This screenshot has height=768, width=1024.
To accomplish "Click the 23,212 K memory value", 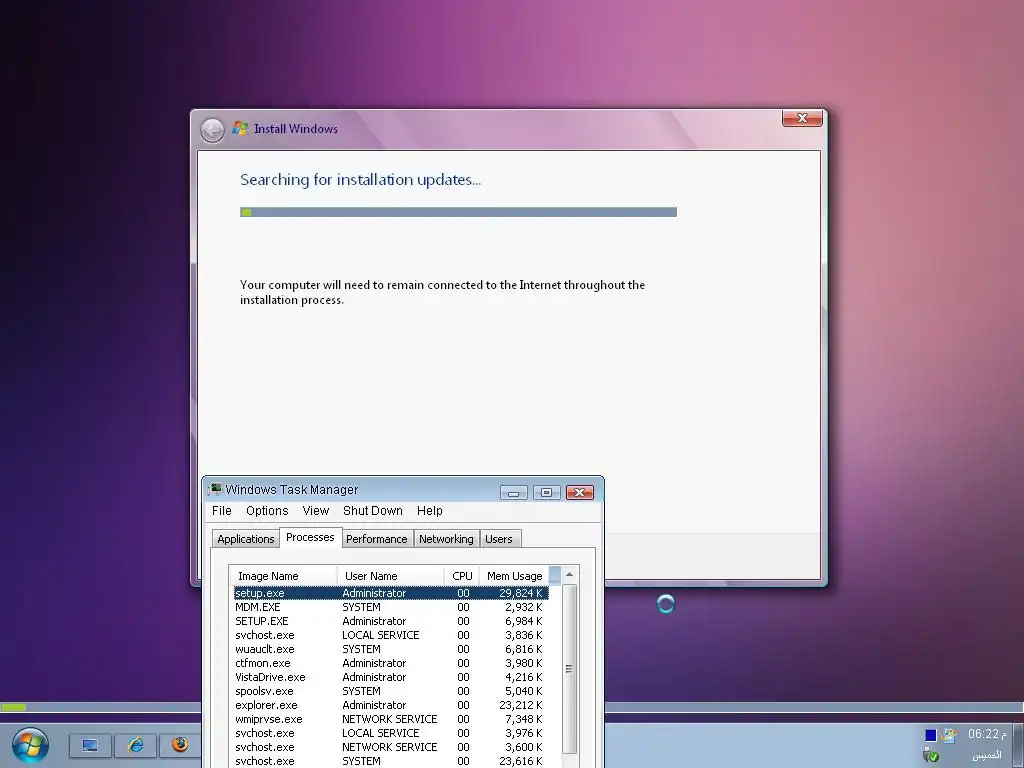I will [520, 705].
